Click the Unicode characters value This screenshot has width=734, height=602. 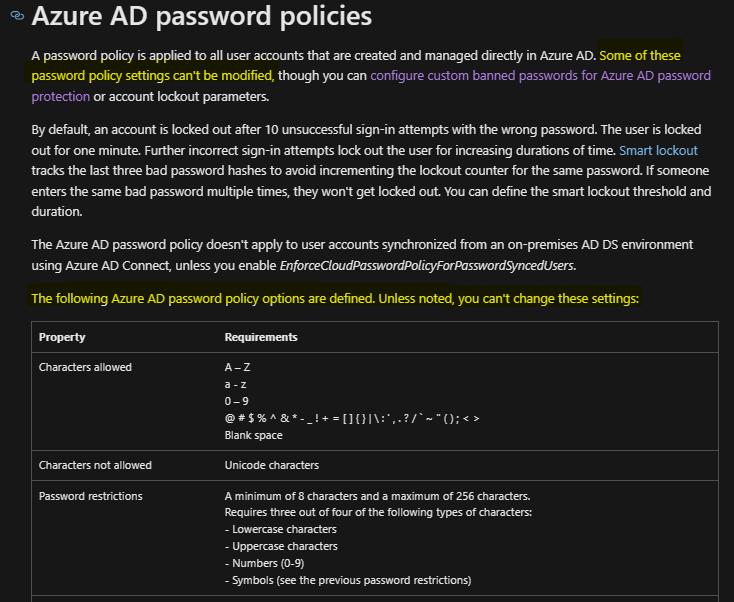point(272,465)
